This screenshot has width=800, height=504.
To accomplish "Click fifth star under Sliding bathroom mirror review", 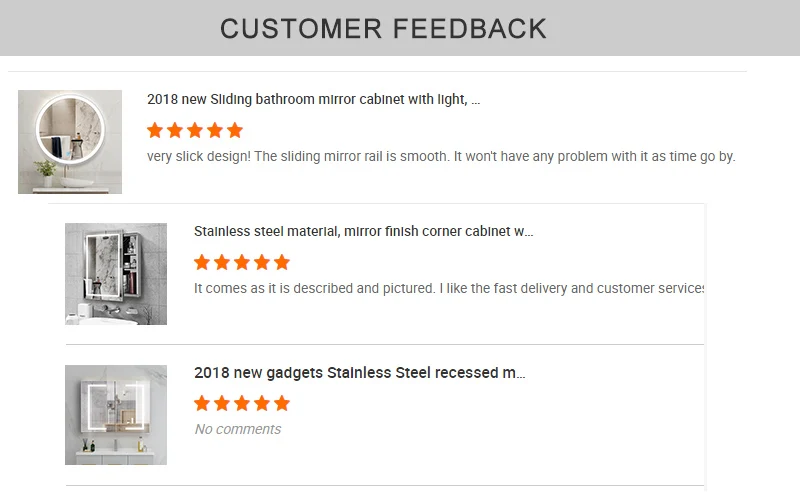I will (235, 130).
